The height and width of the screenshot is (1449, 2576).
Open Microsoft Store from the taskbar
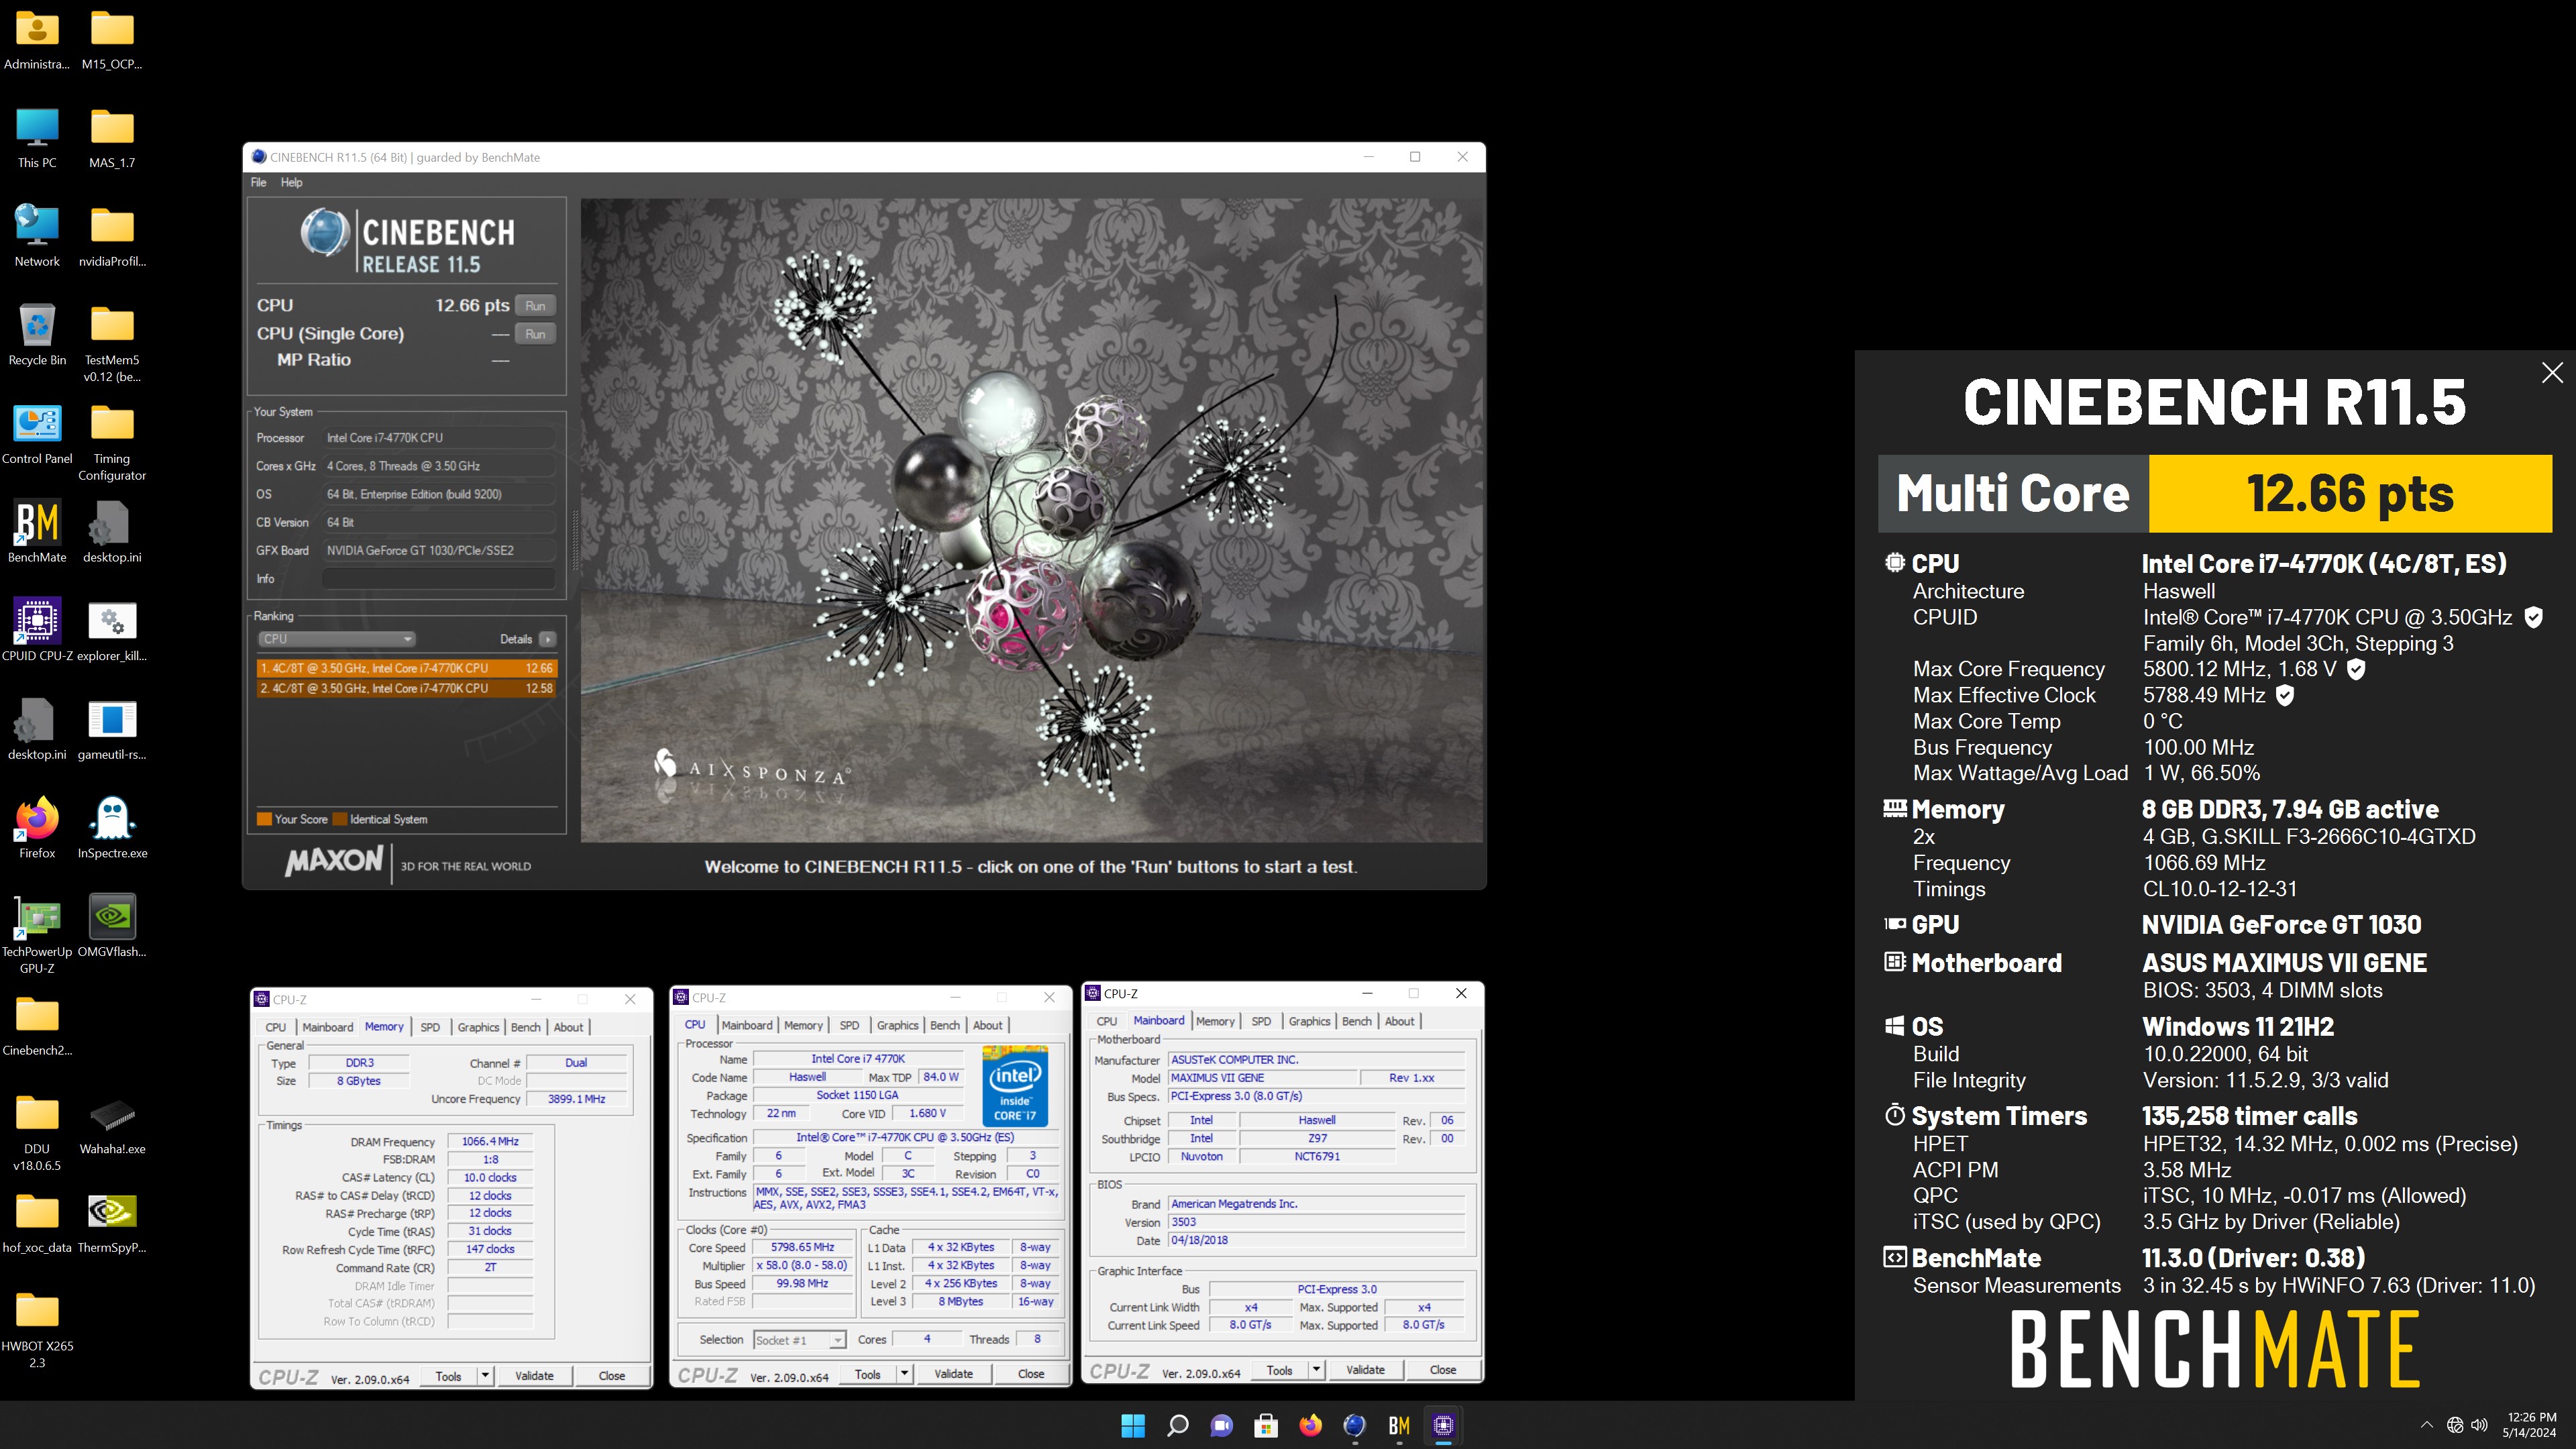point(1266,1425)
